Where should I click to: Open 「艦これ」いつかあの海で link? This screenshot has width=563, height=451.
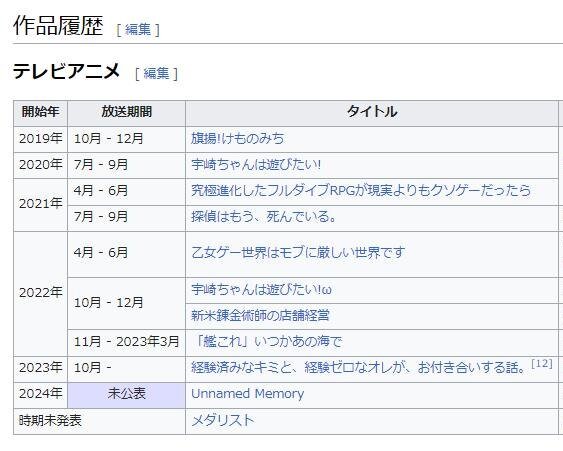267,341
